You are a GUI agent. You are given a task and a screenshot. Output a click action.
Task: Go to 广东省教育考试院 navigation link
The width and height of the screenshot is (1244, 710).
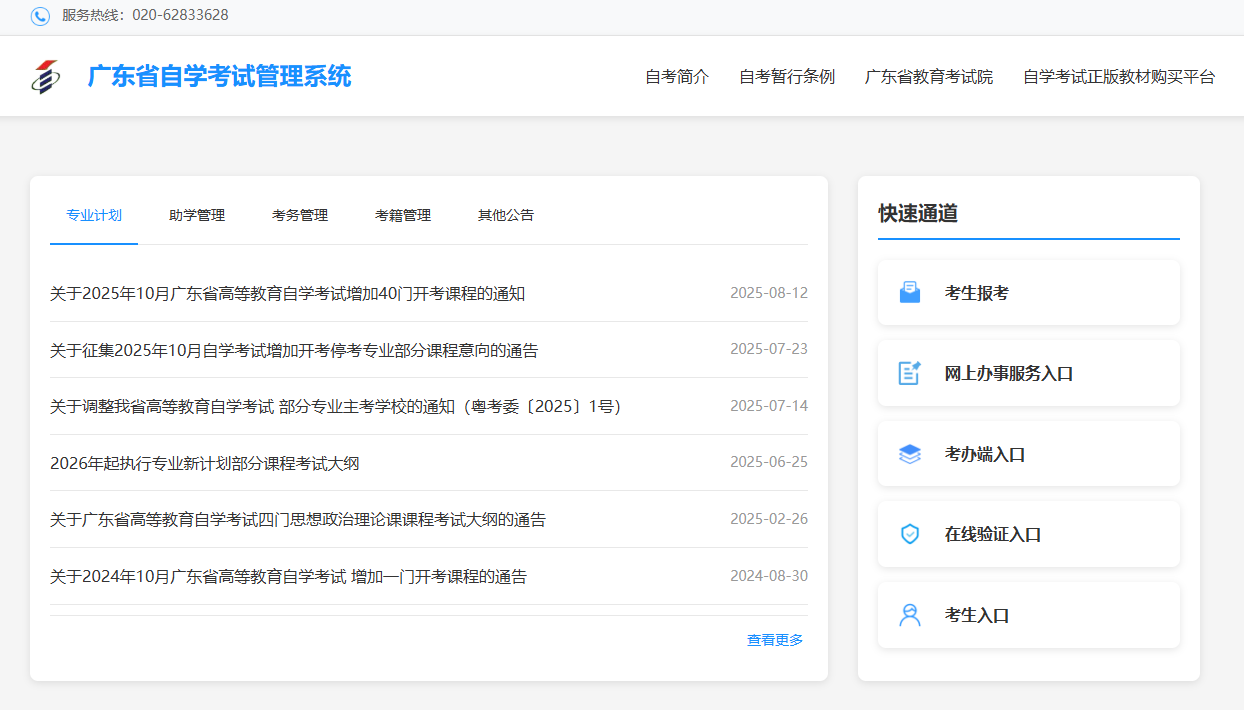929,77
